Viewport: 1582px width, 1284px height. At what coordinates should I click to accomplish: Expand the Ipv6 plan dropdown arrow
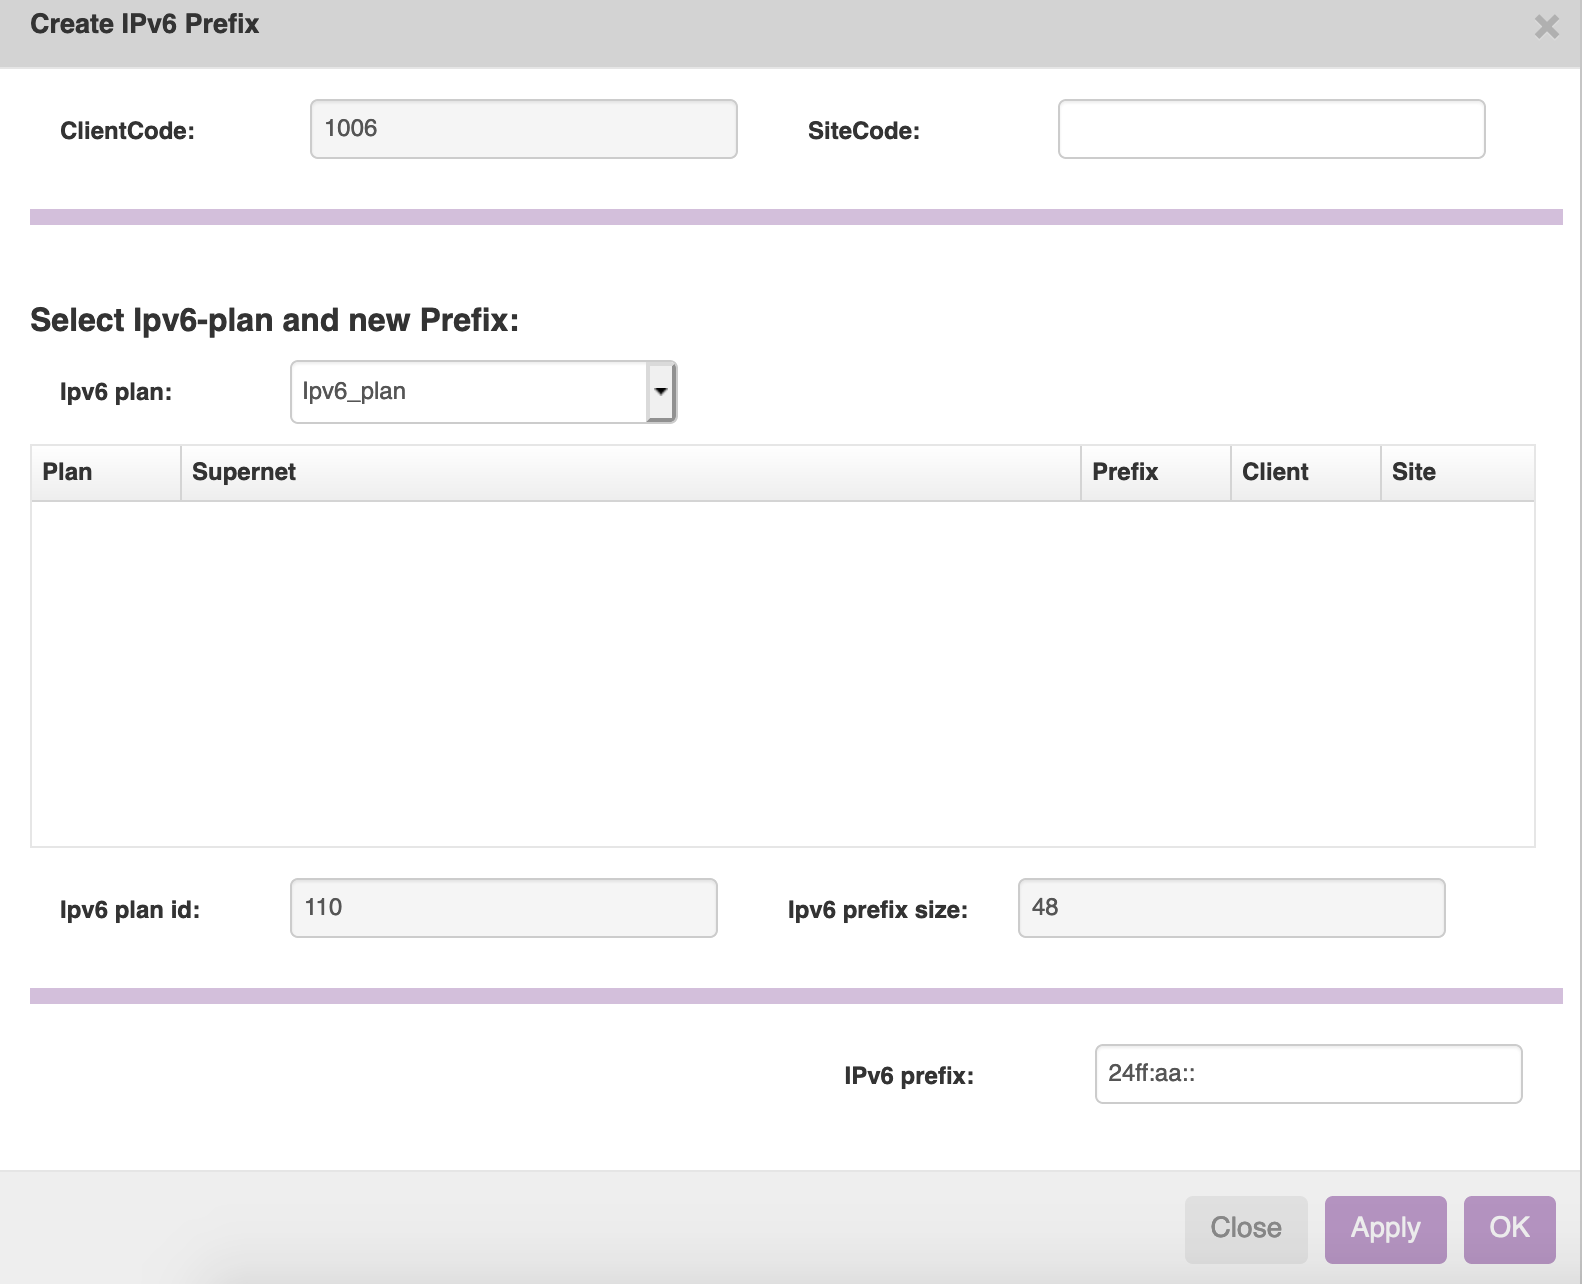[660, 392]
